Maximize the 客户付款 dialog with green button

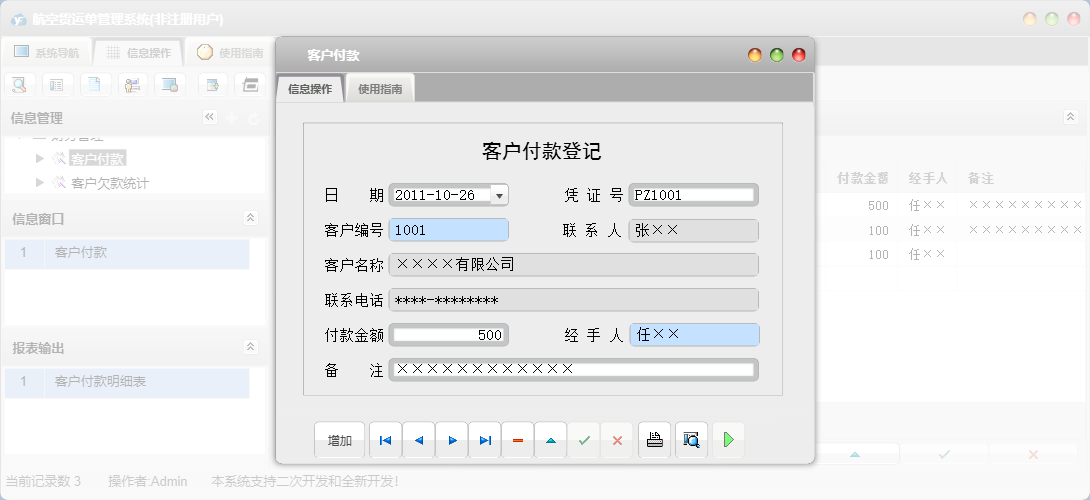point(776,55)
